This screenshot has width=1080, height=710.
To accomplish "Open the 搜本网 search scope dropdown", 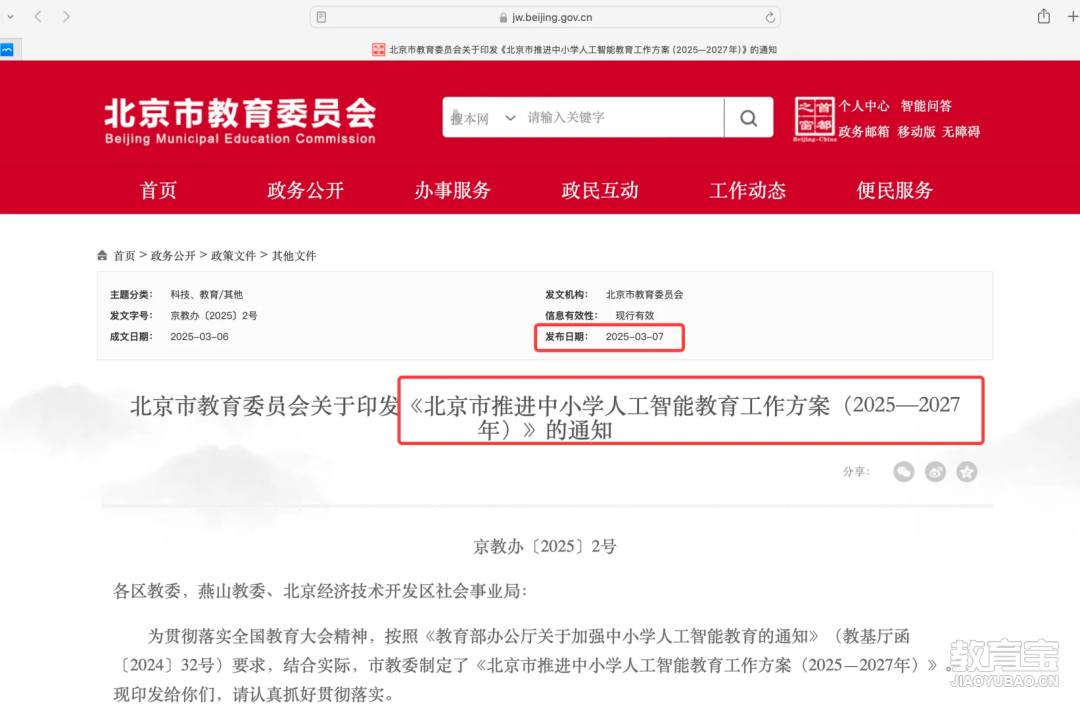I will (482, 118).
